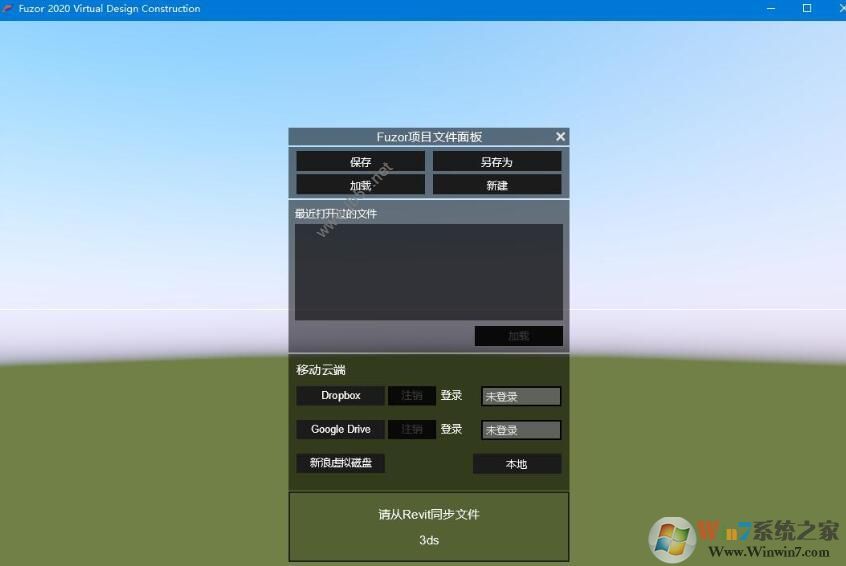Click the 请从Revit同步文件 text
The height and width of the screenshot is (566, 846).
[429, 514]
